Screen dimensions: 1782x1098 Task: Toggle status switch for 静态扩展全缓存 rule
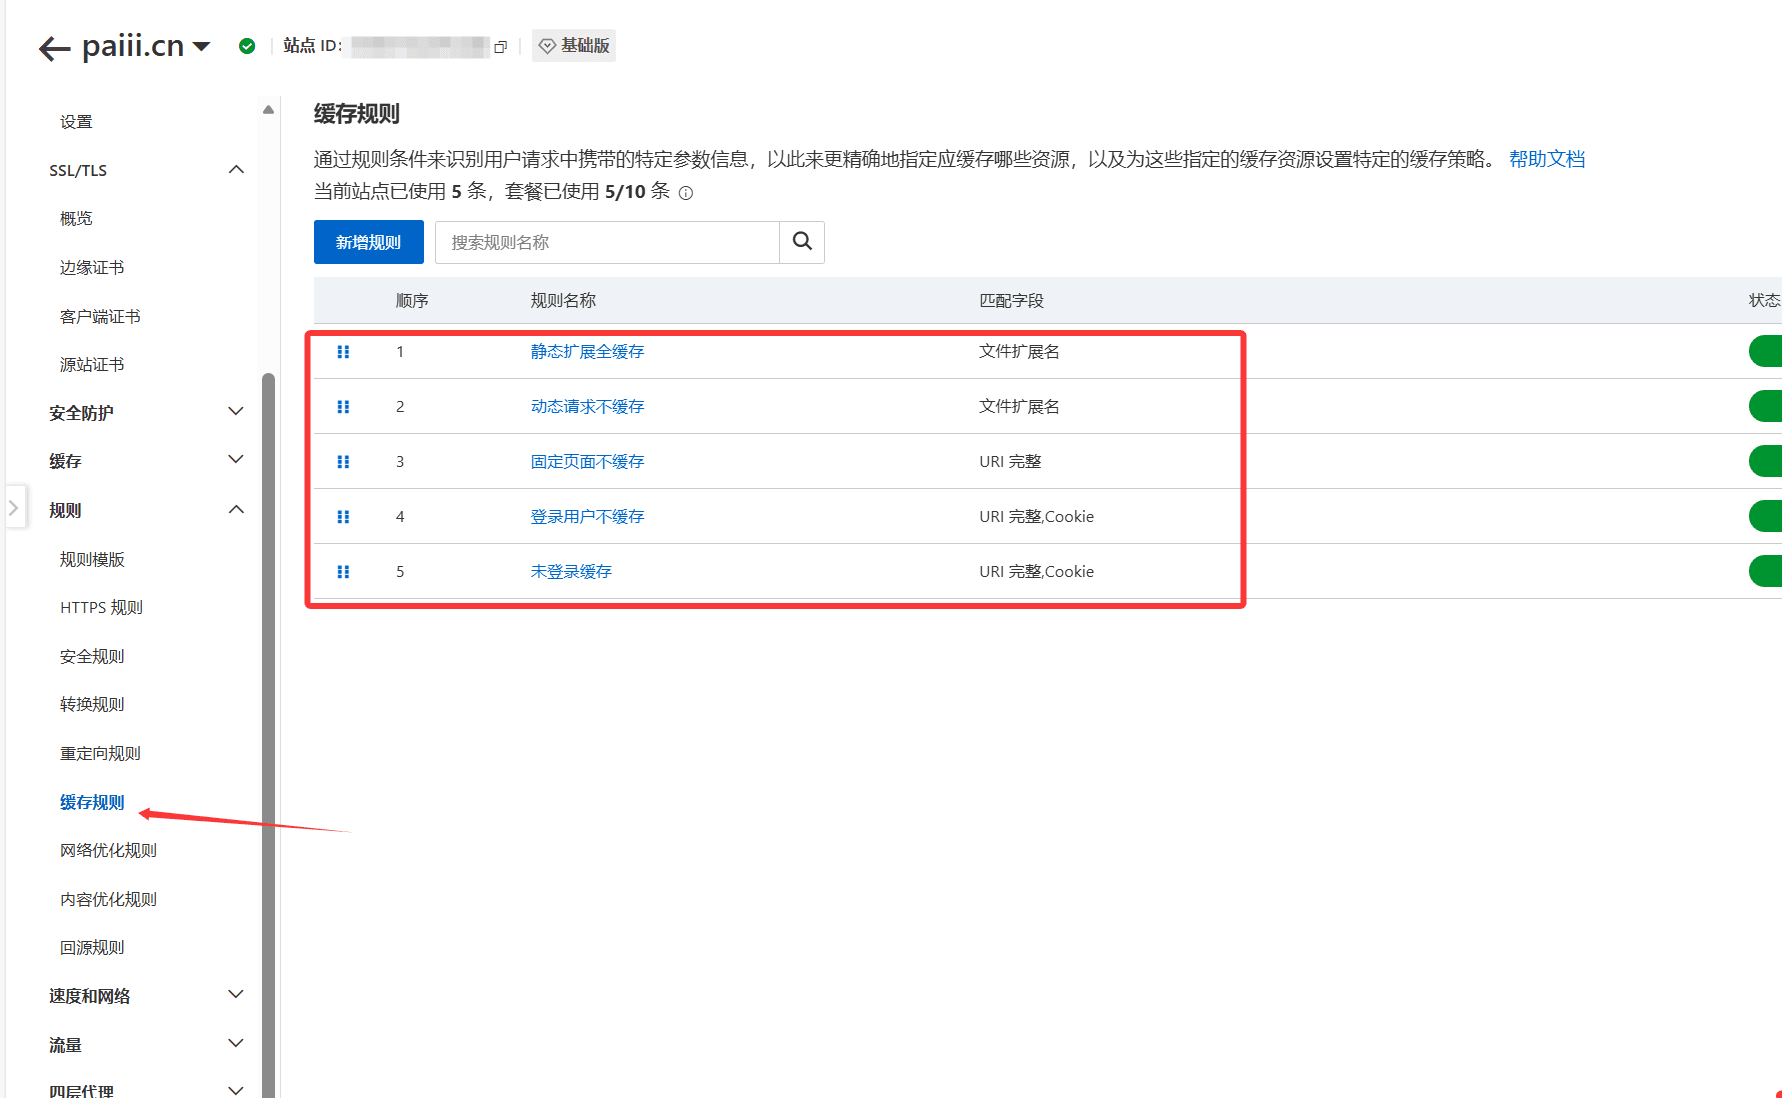click(x=1765, y=351)
